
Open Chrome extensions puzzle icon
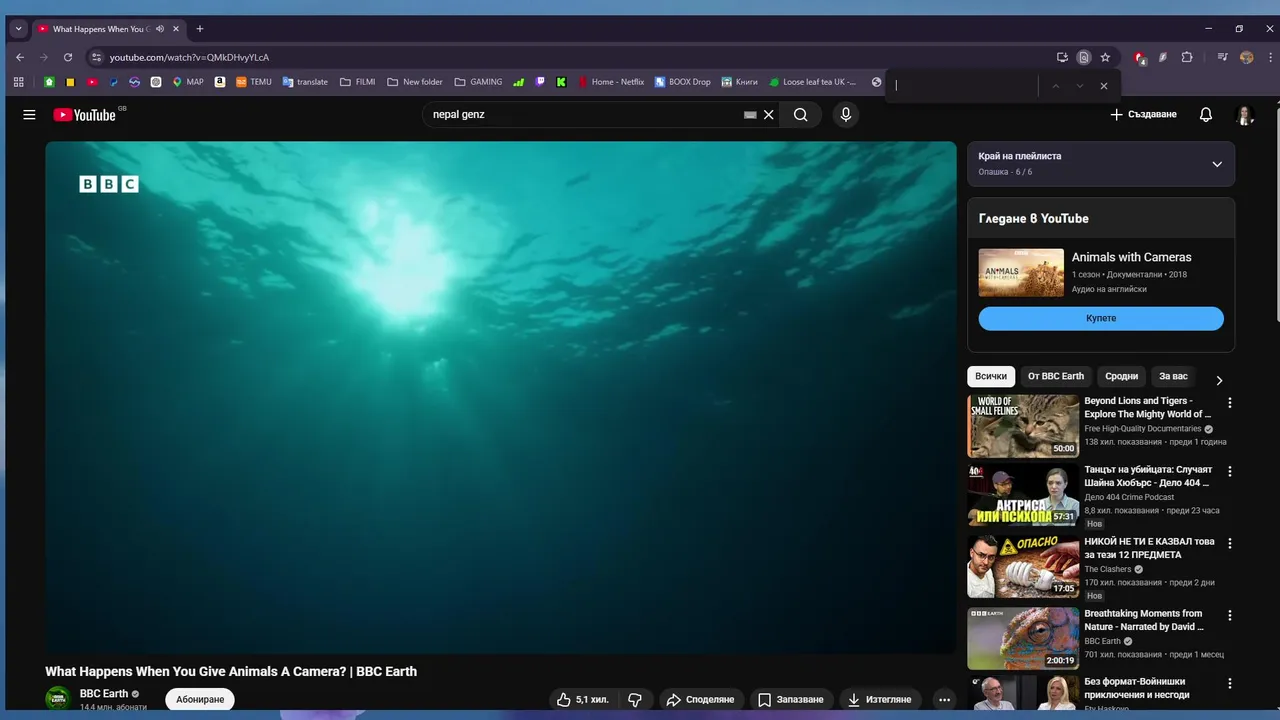point(1187,57)
